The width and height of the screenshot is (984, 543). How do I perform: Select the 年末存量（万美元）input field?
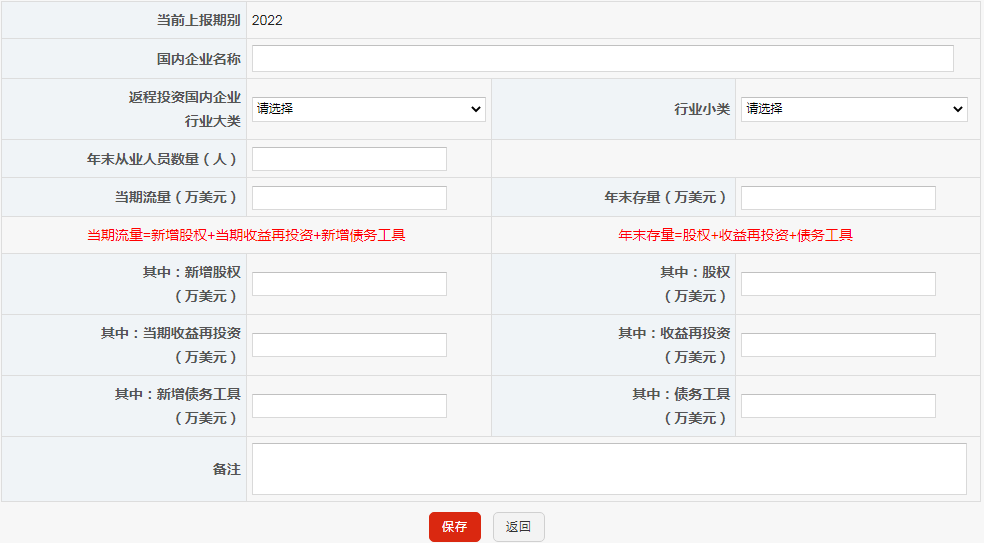(837, 198)
